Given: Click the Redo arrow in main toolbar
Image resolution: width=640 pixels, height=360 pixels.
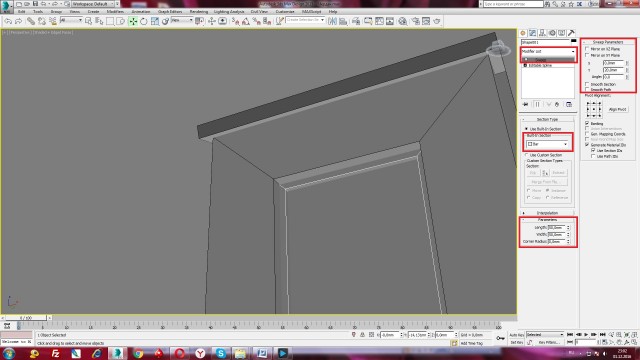Looking at the screenshot, I should [x=18, y=21].
